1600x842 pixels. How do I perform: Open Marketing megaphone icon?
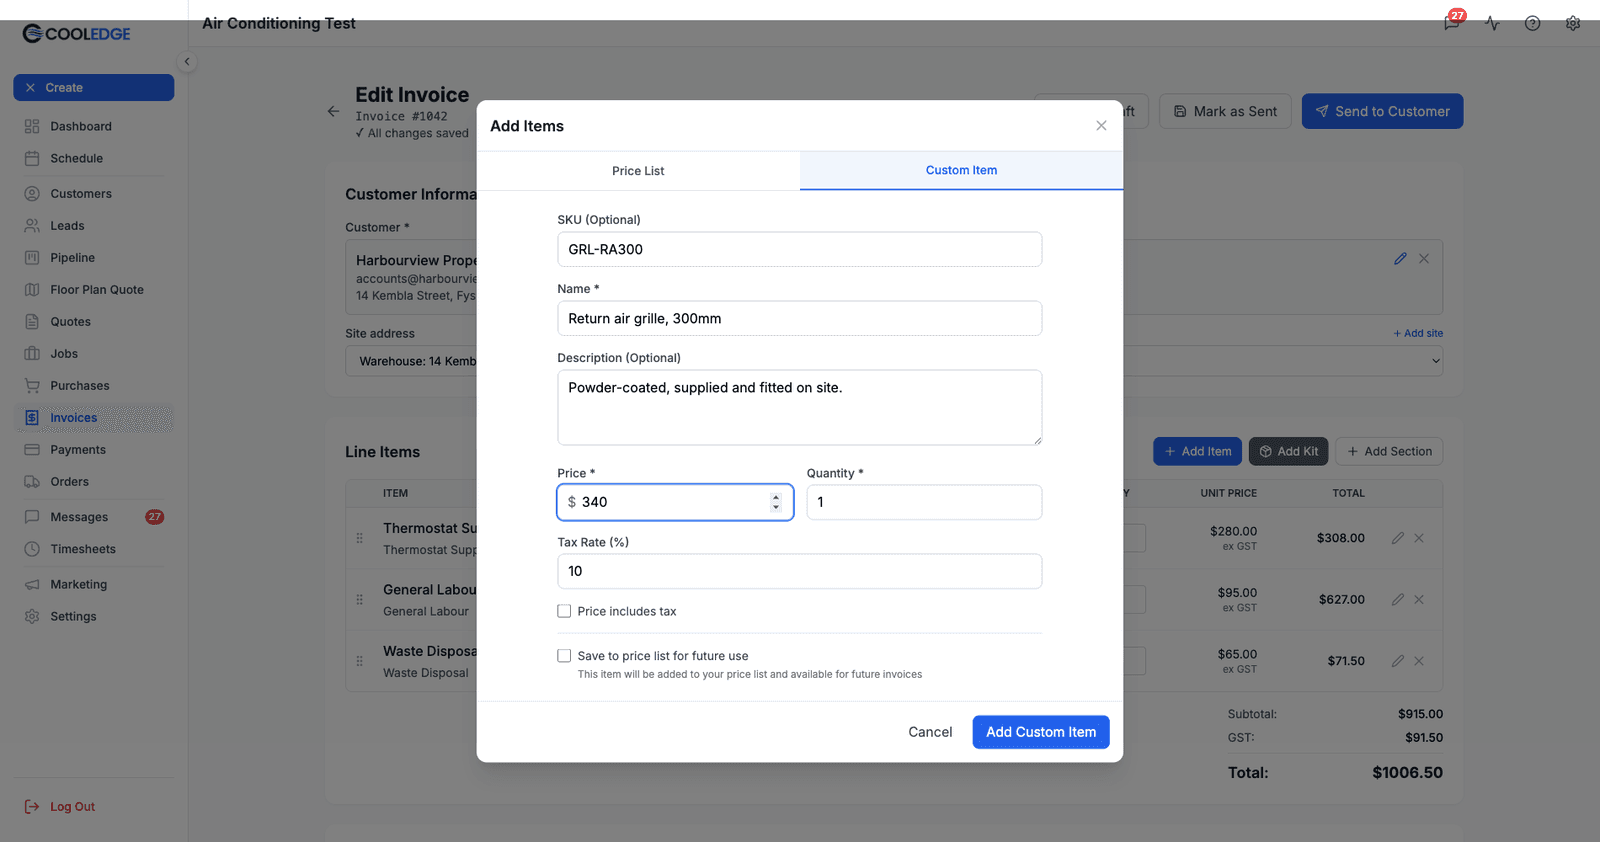point(32,584)
